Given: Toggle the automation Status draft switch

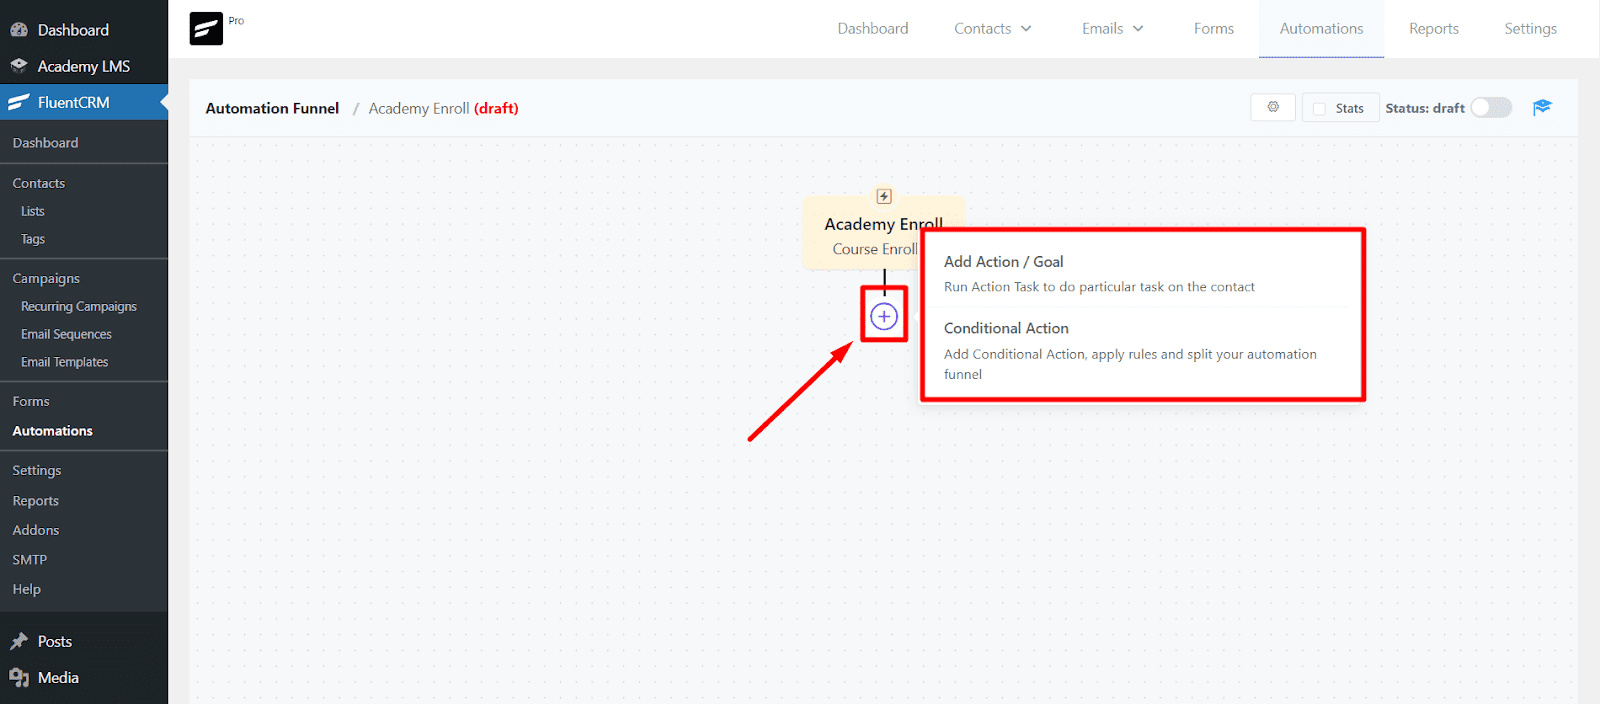Looking at the screenshot, I should coord(1490,108).
